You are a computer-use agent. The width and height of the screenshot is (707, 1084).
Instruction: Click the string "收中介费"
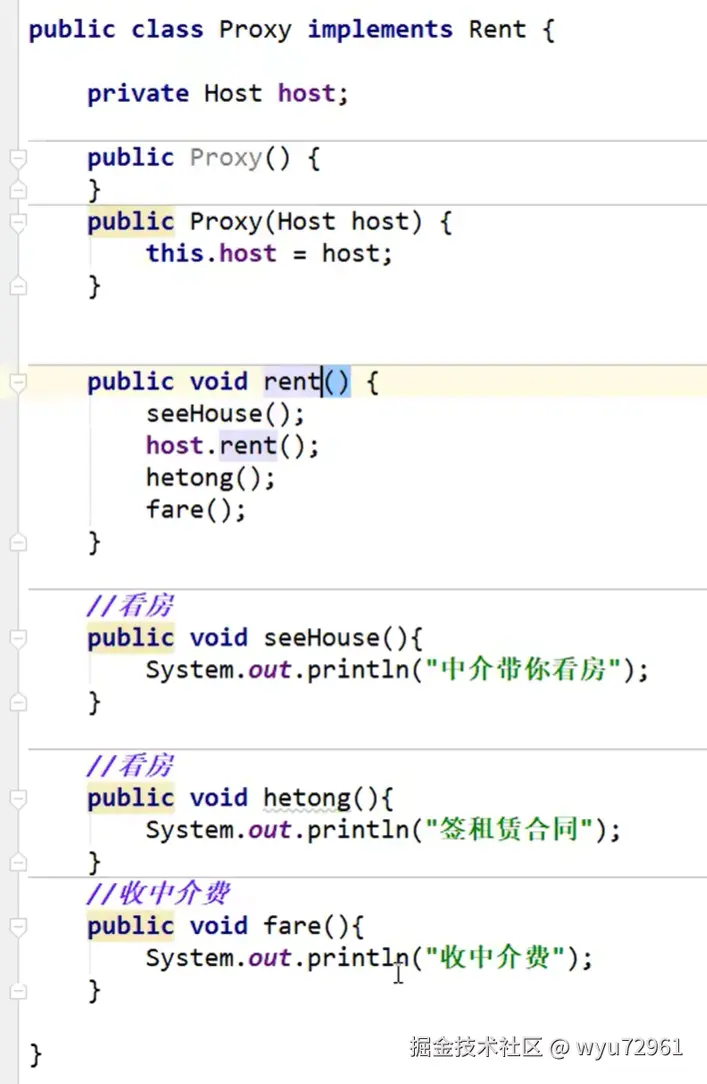click(x=494, y=958)
